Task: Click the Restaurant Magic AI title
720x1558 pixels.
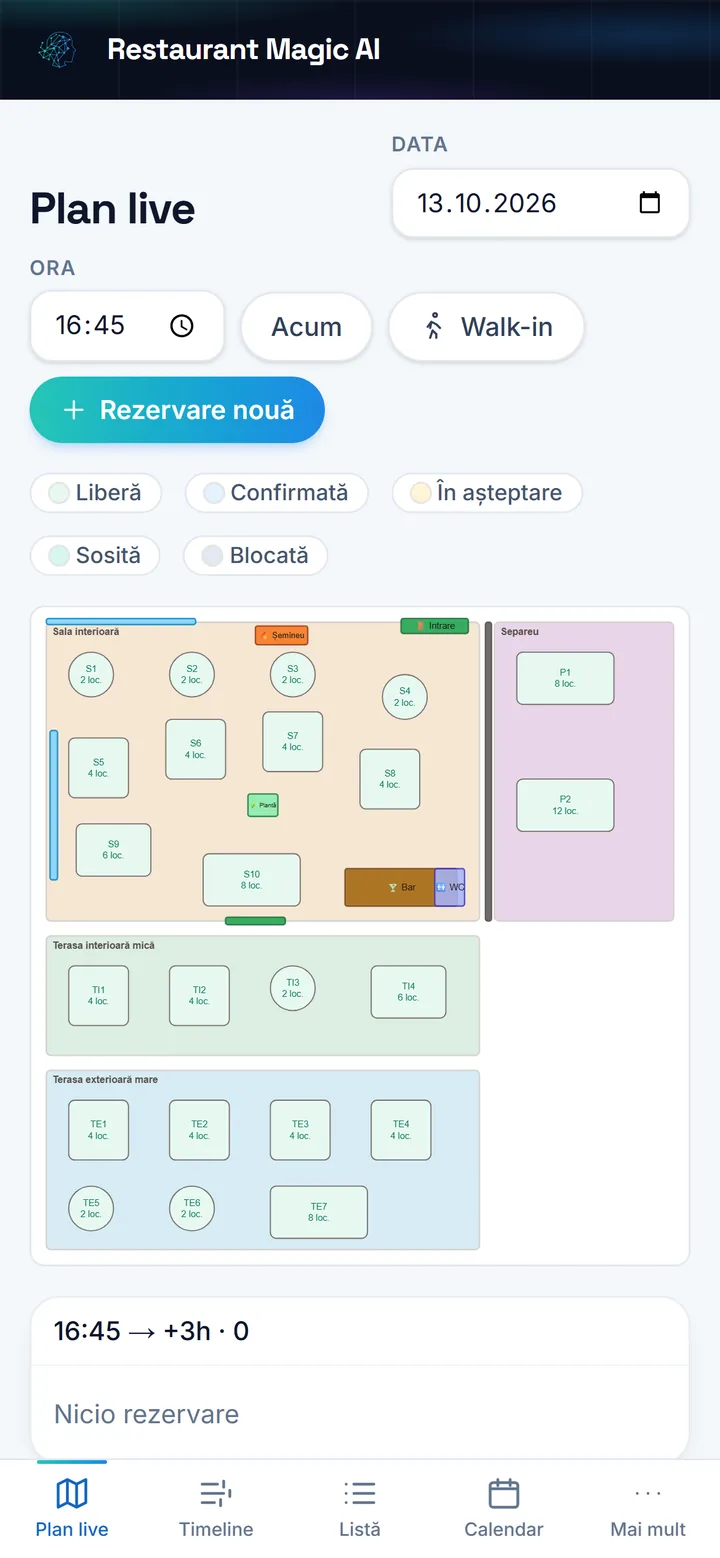Action: [x=244, y=49]
